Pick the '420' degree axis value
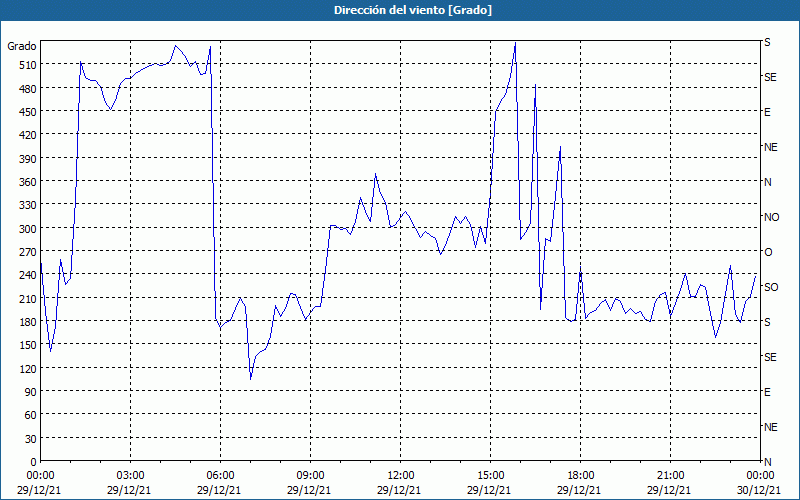 [x=28, y=135]
